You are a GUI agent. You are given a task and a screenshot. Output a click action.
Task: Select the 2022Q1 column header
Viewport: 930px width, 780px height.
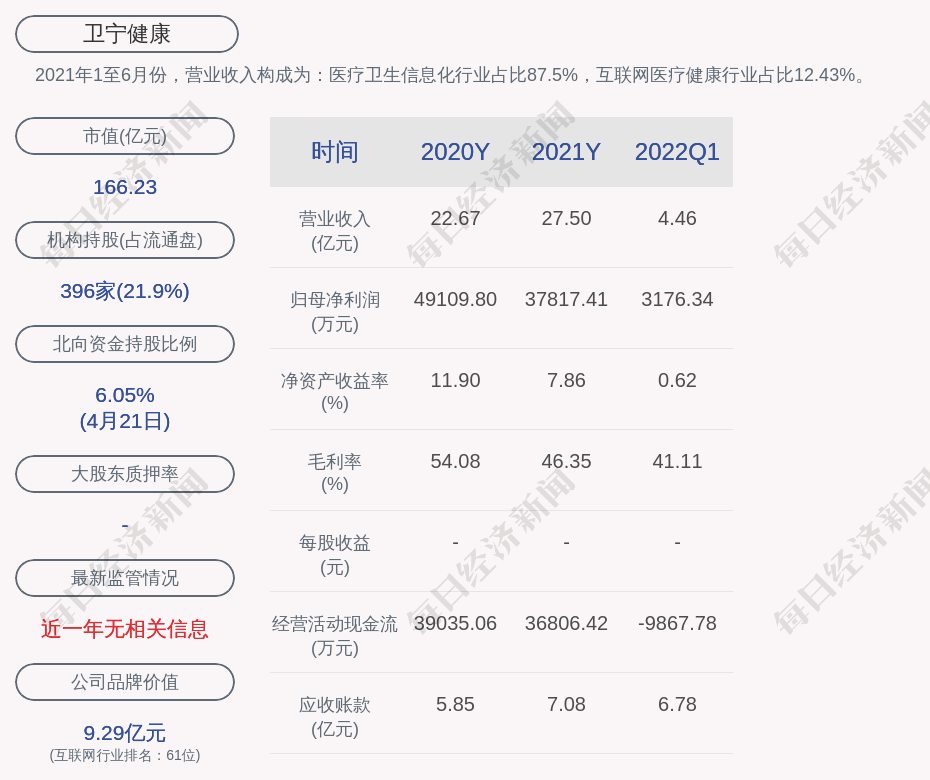pos(677,152)
